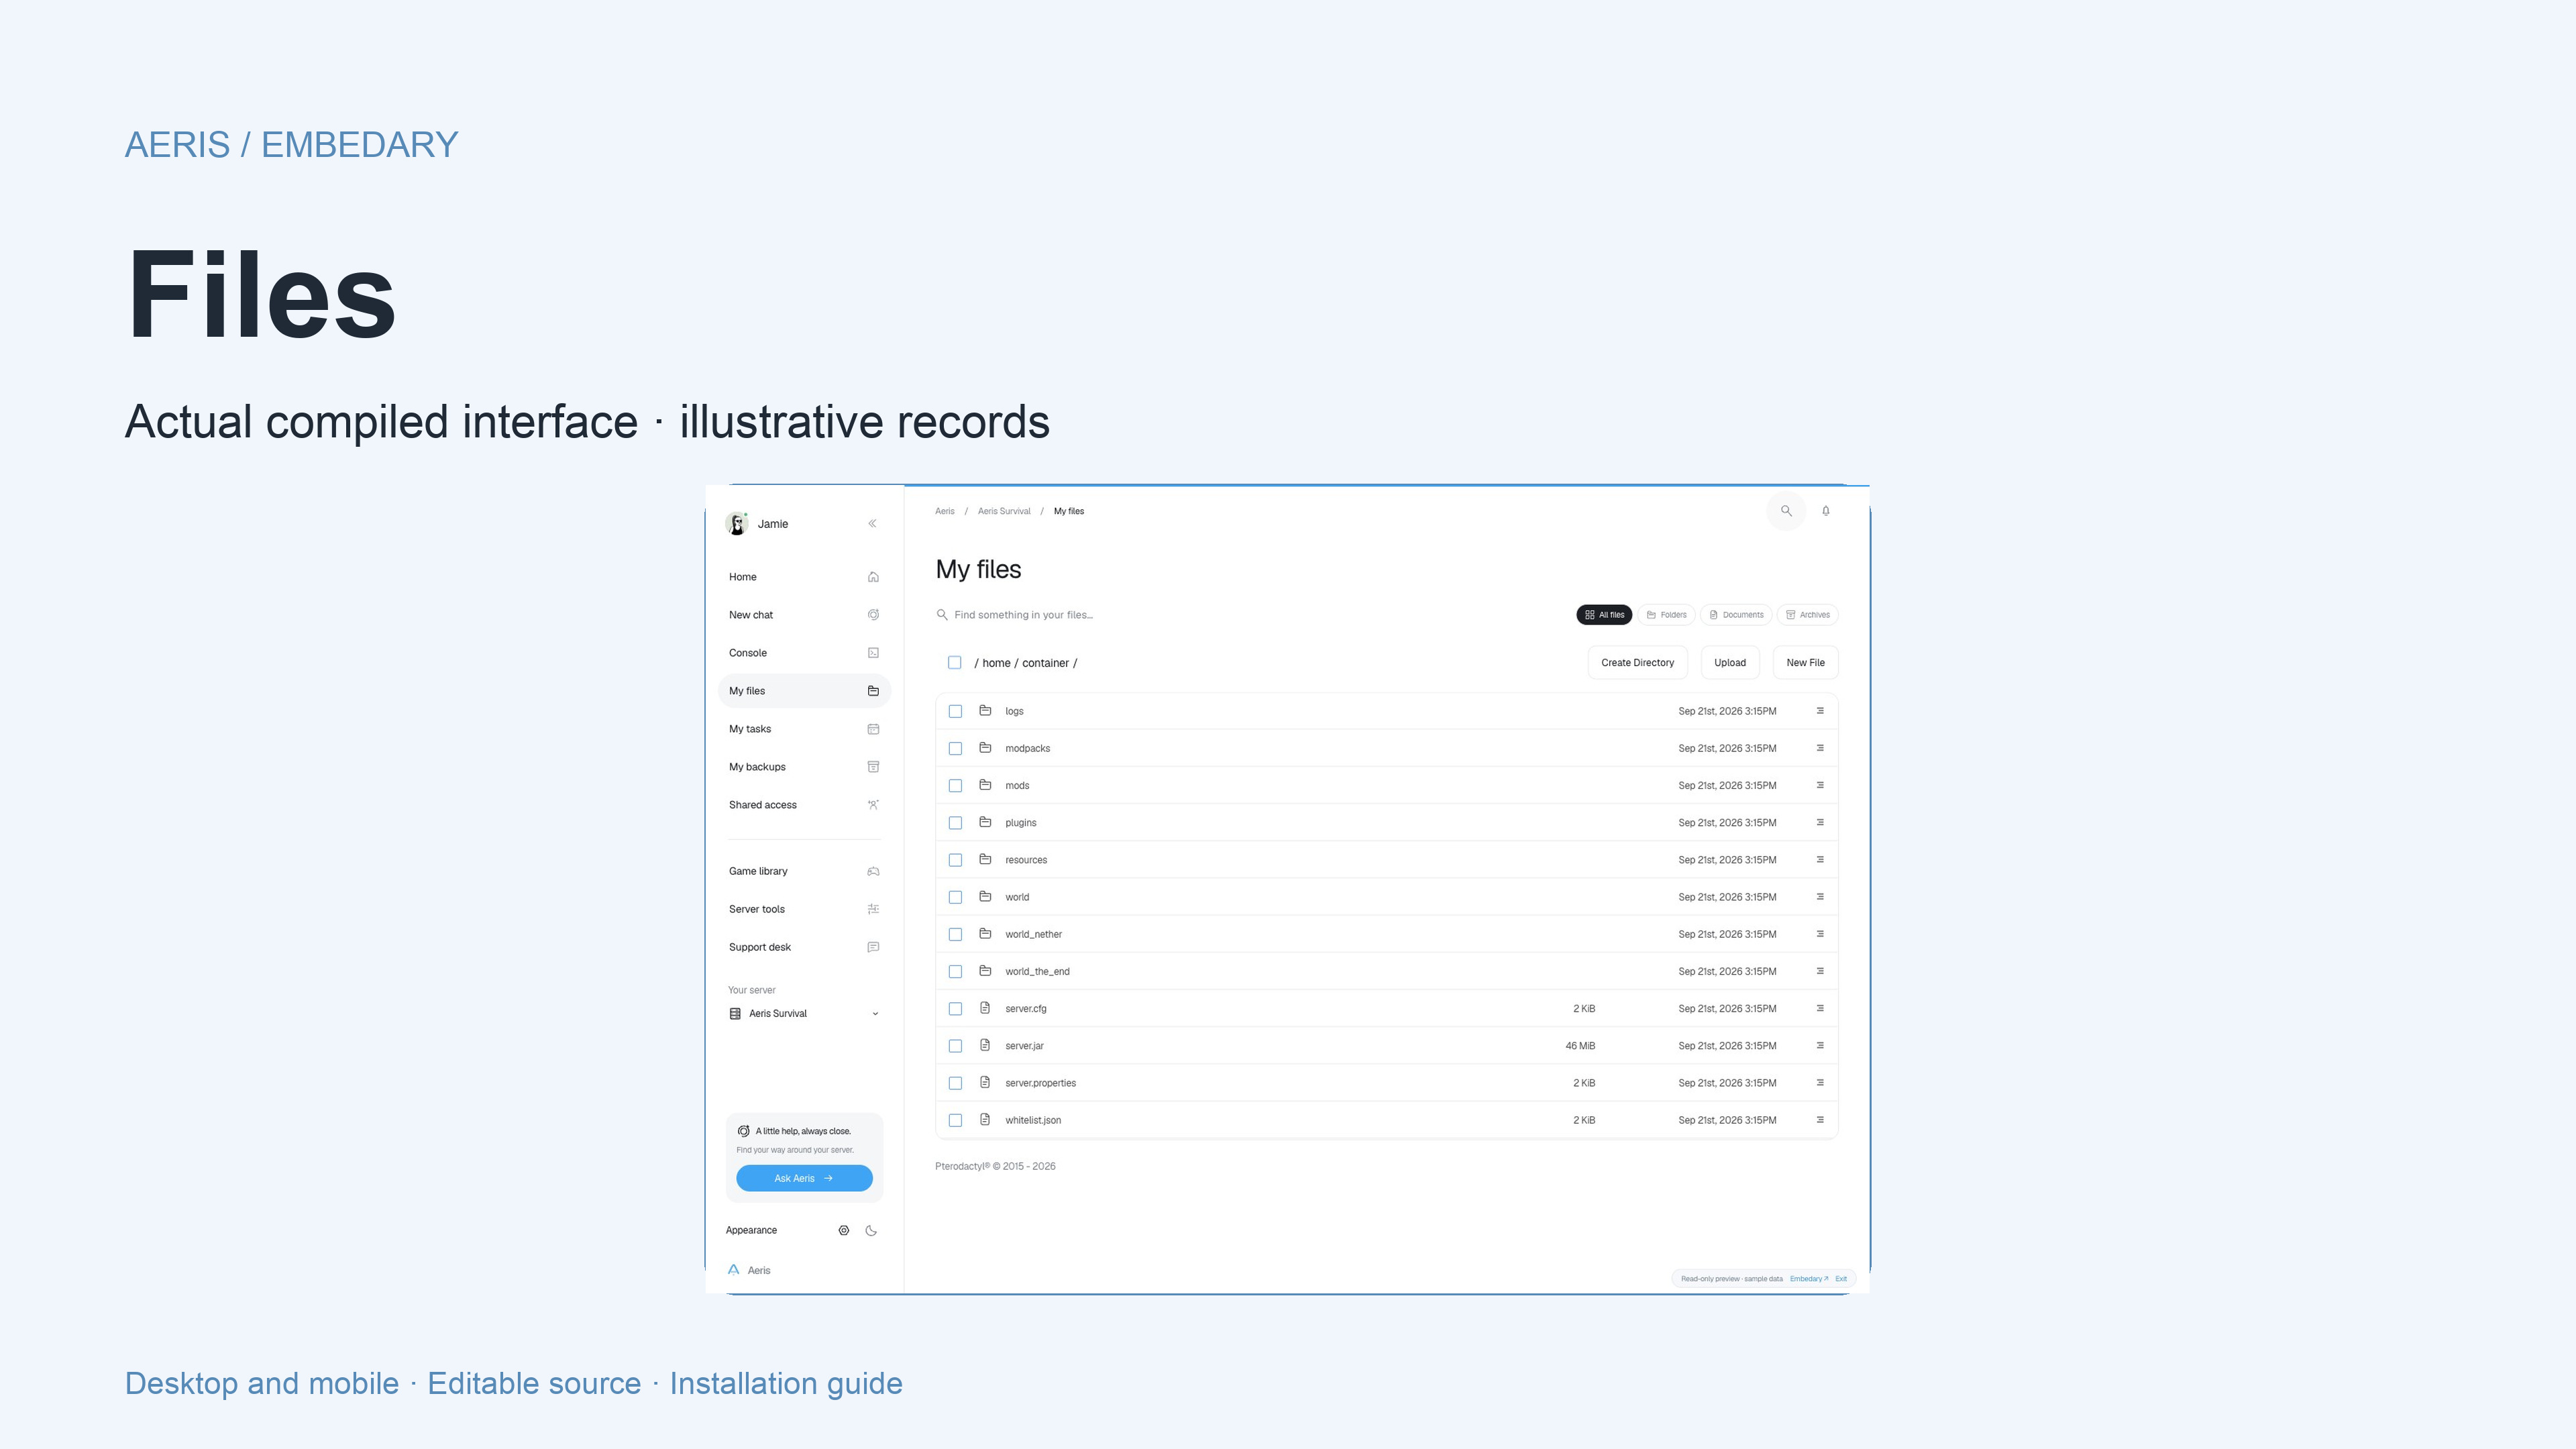
Task: Collapse the sidebar with the double chevron
Action: point(872,523)
